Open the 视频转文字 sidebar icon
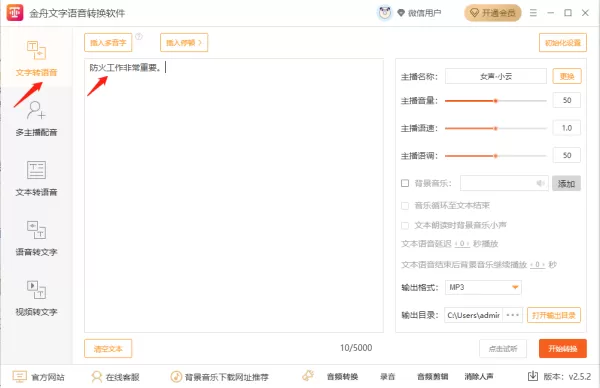 (36, 290)
